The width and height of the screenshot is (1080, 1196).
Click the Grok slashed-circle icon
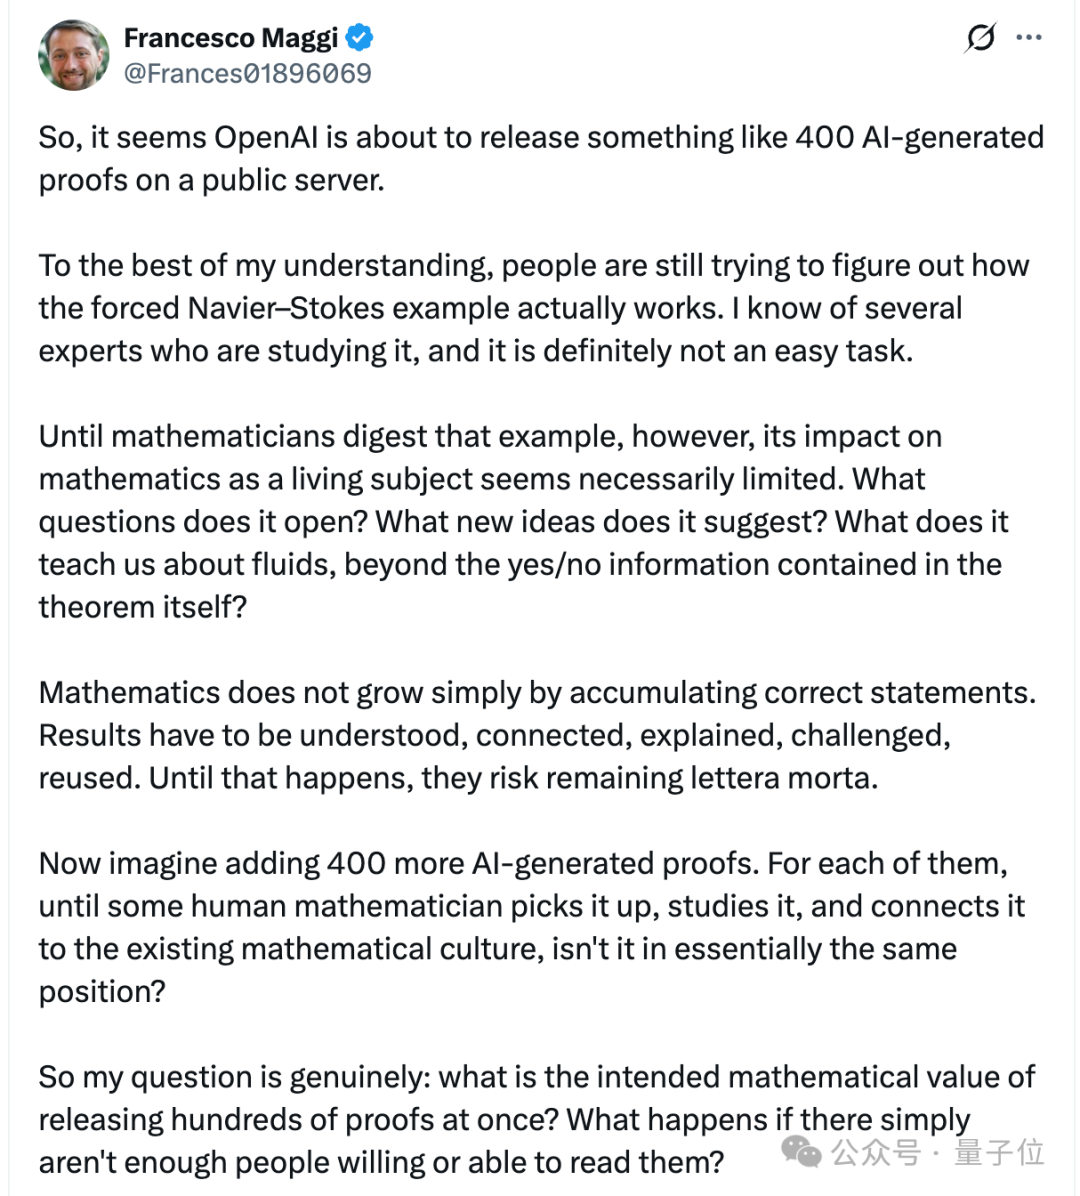(980, 37)
